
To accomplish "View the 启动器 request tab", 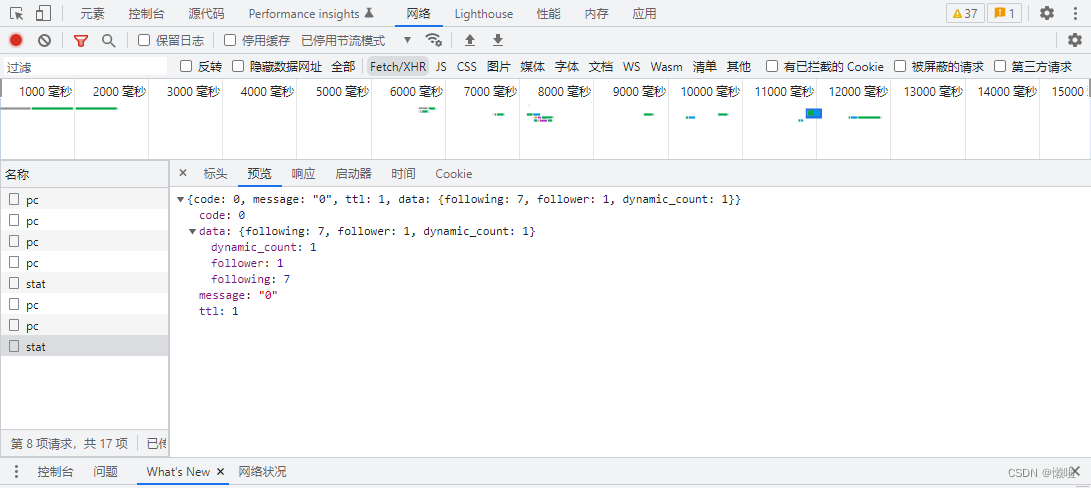I will [353, 173].
